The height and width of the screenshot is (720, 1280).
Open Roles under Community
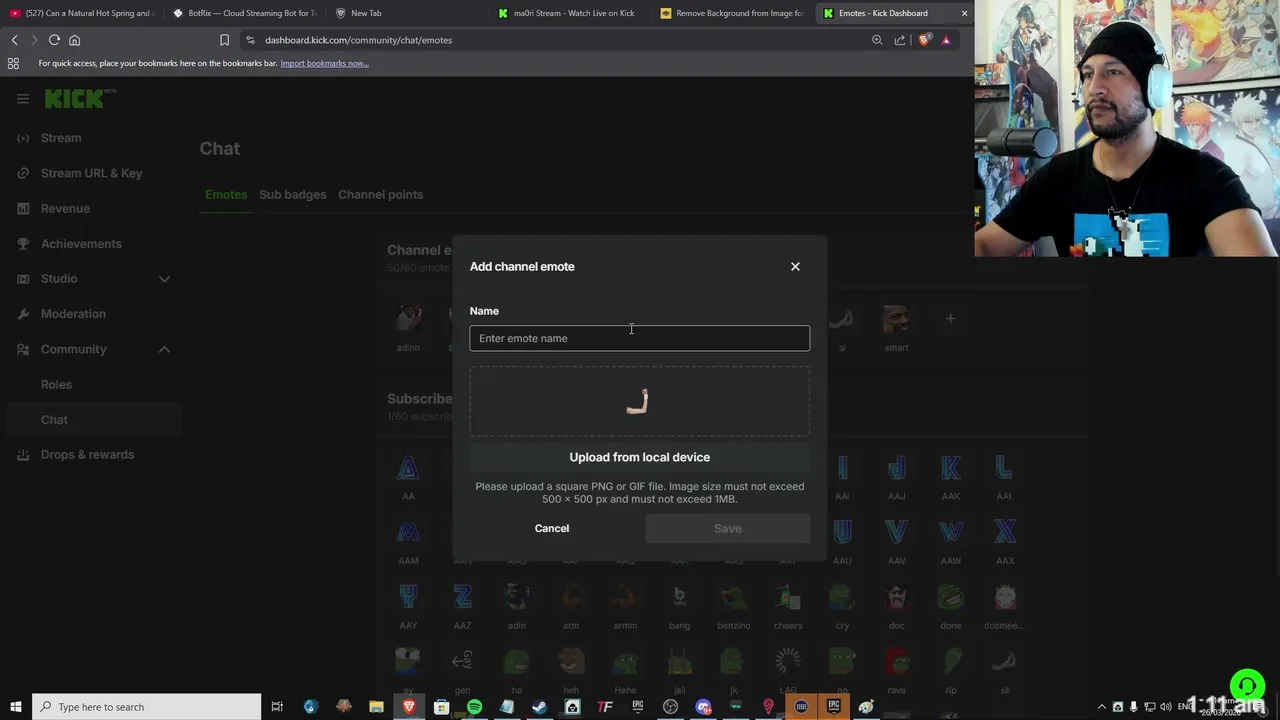(x=56, y=384)
